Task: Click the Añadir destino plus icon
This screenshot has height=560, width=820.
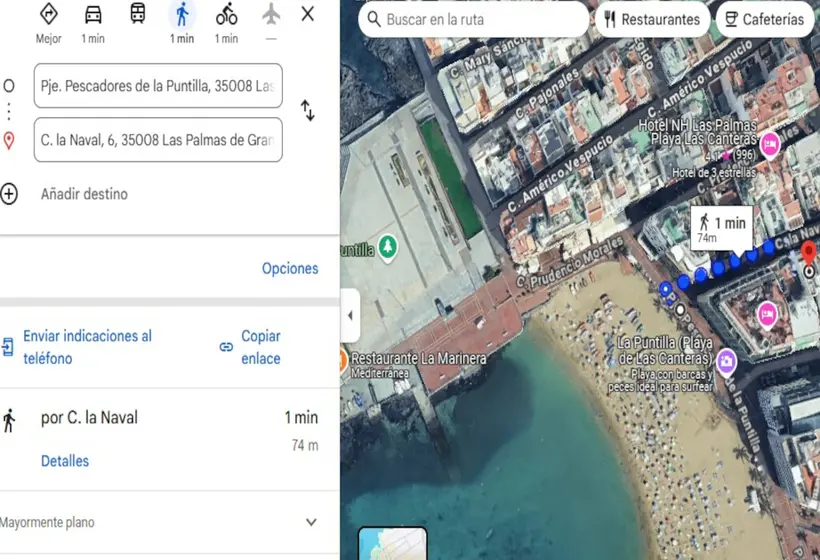Action: pyautogui.click(x=9, y=194)
